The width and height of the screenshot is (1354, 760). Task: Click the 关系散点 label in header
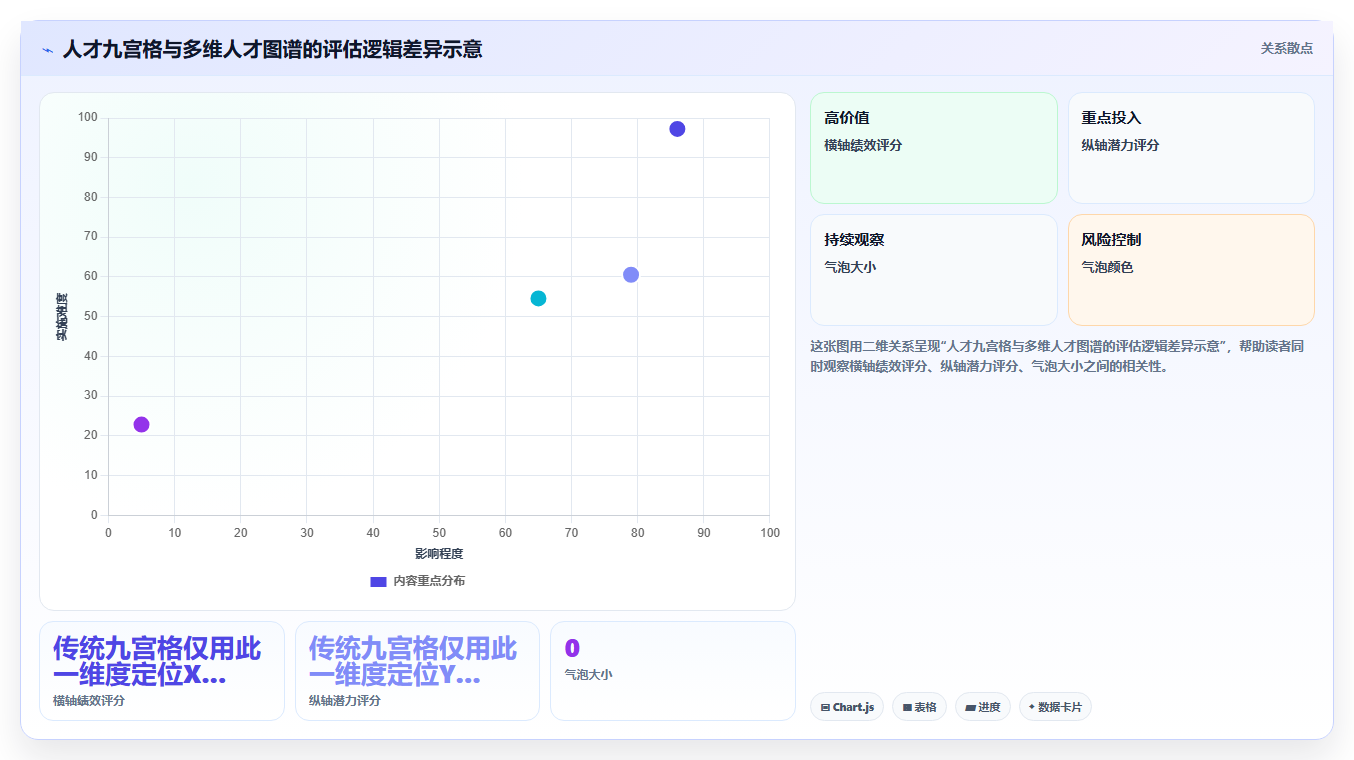(x=1286, y=48)
